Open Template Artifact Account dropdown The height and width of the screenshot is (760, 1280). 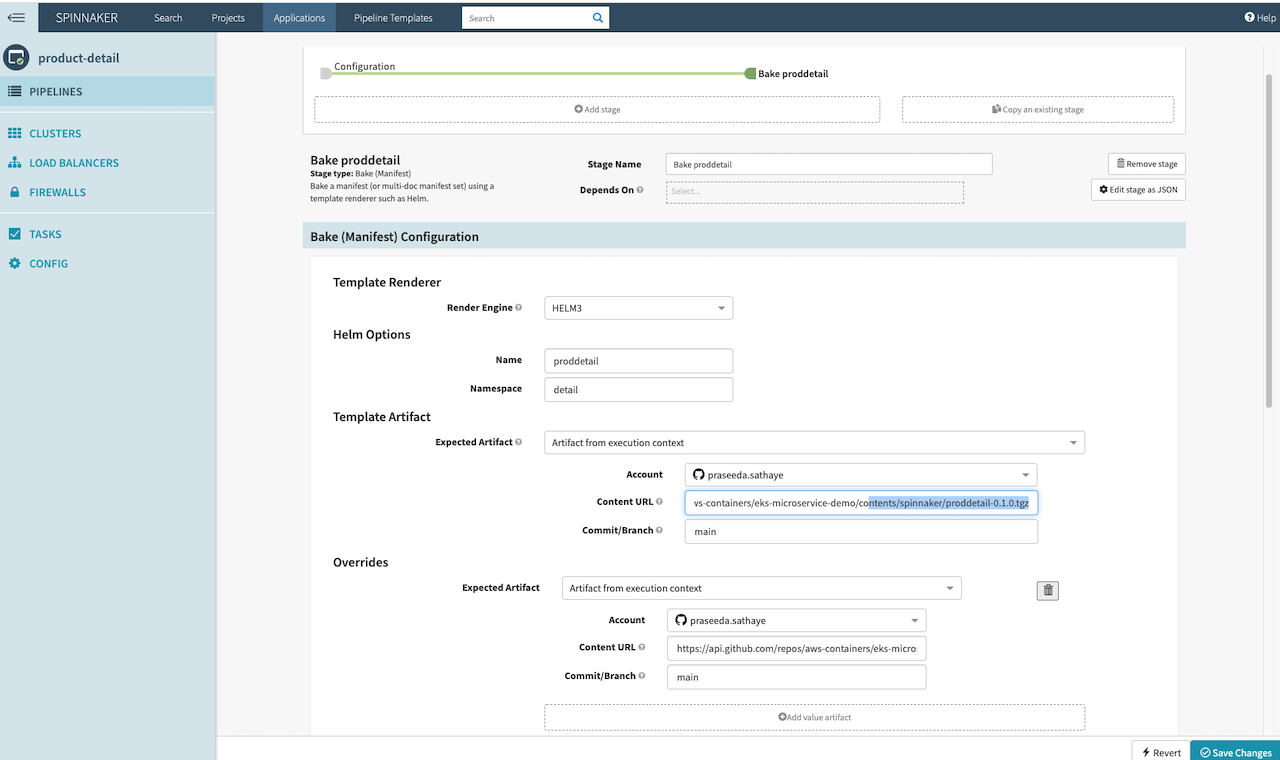pyautogui.click(x=861, y=475)
